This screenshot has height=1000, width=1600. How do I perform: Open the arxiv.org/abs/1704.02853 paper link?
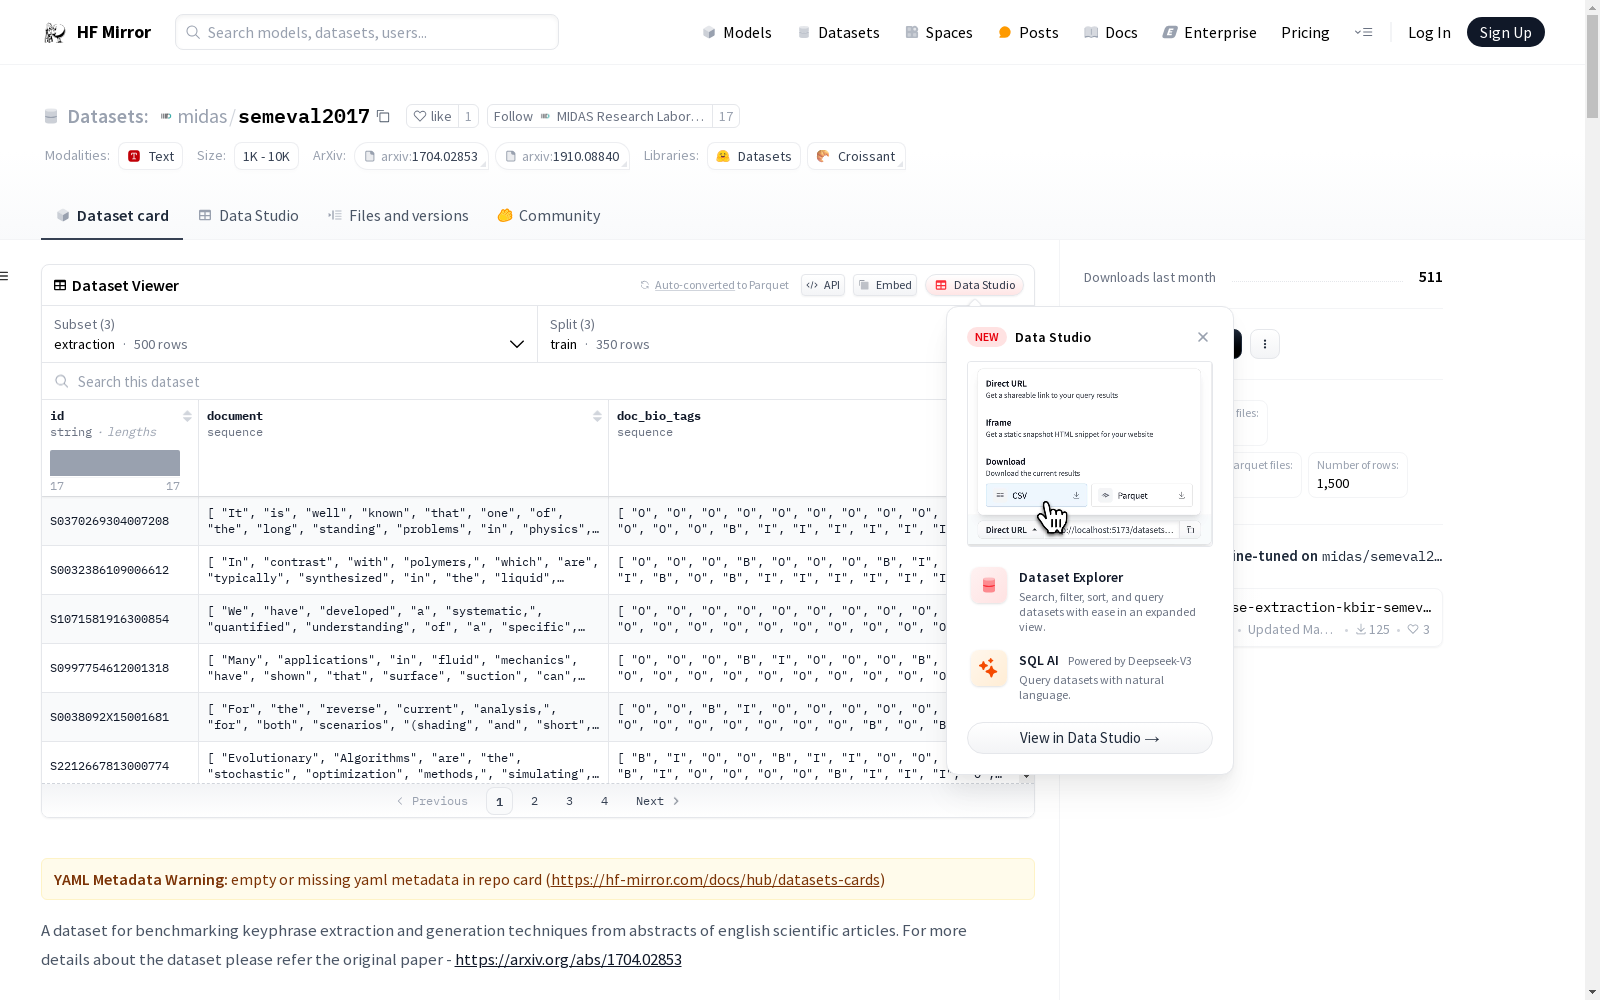pyautogui.click(x=568, y=960)
